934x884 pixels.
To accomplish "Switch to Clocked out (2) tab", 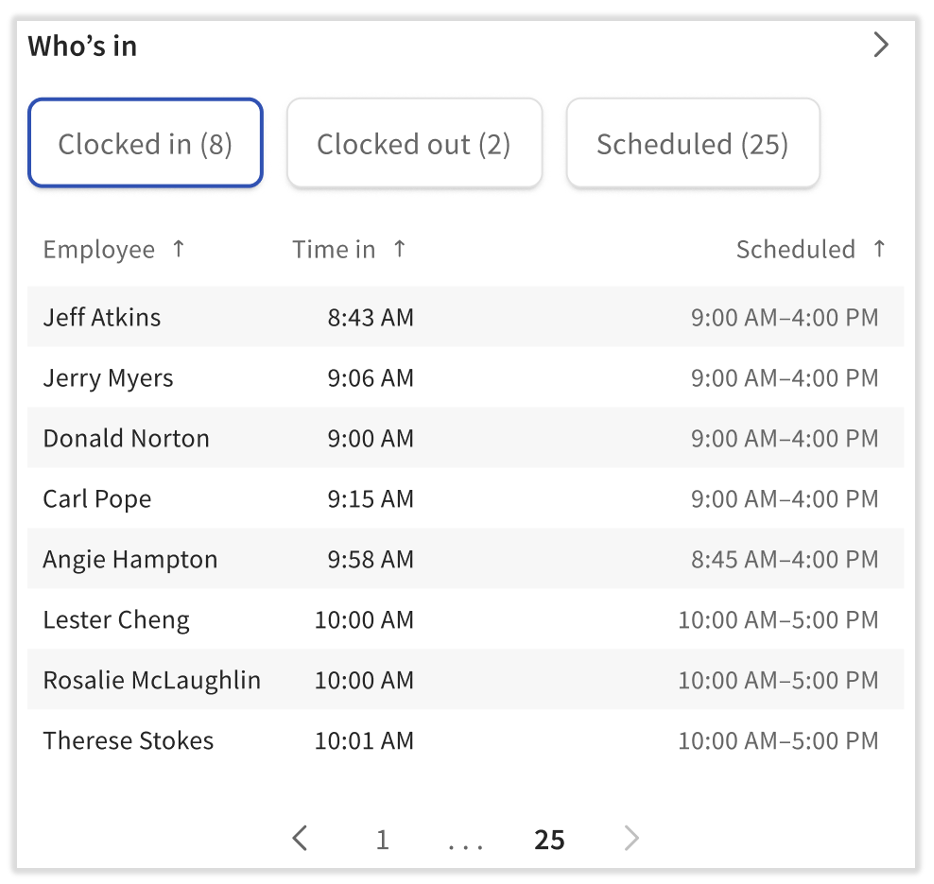I will click(414, 143).
